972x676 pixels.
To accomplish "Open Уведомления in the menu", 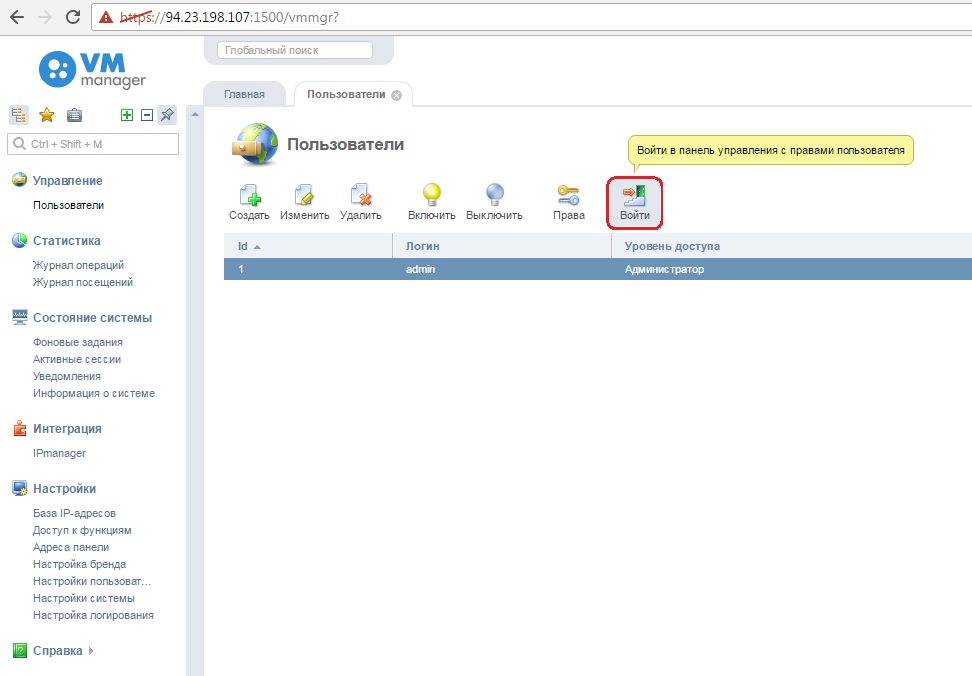I will pos(66,376).
